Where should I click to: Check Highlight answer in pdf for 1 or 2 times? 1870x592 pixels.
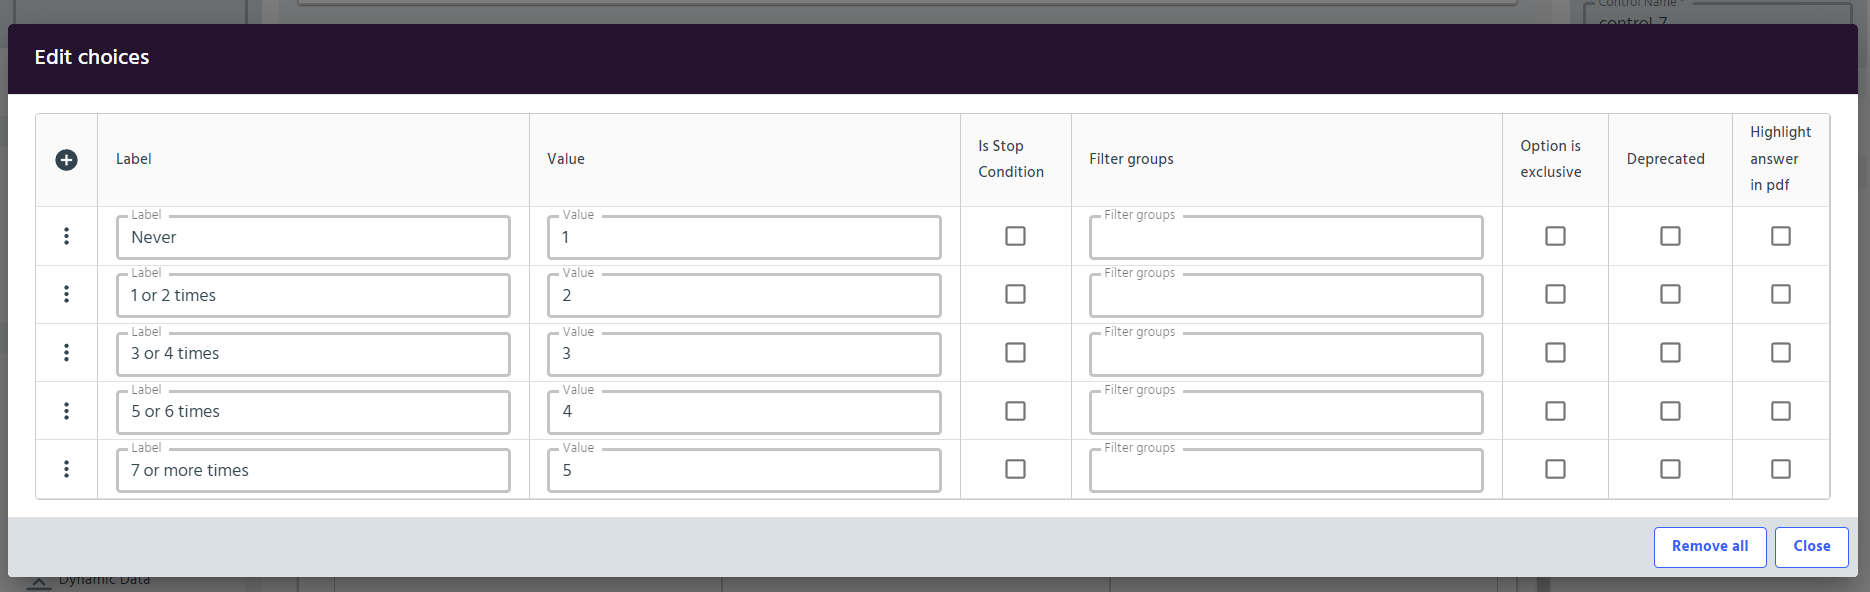(x=1781, y=294)
